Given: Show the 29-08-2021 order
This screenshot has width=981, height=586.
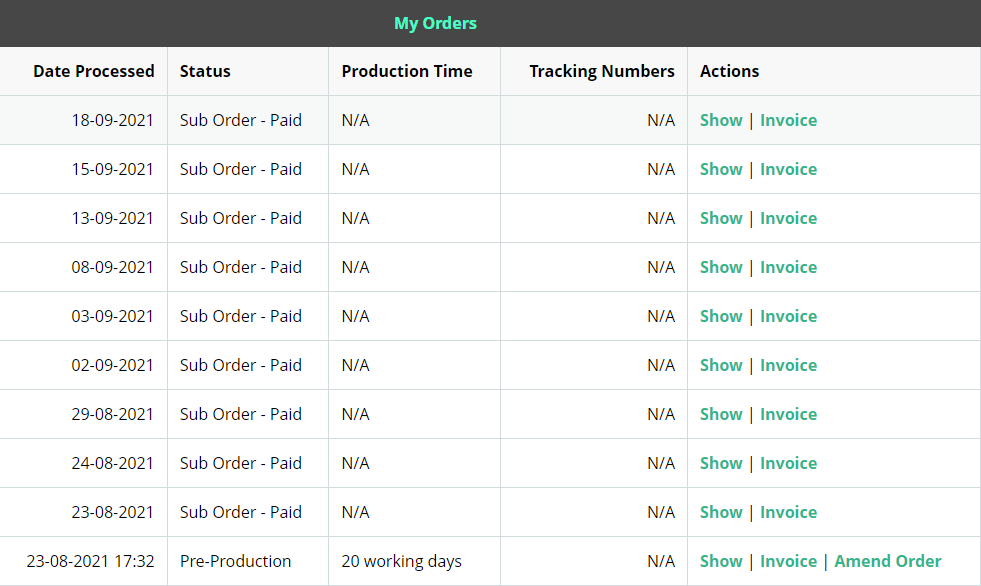Looking at the screenshot, I should point(721,414).
